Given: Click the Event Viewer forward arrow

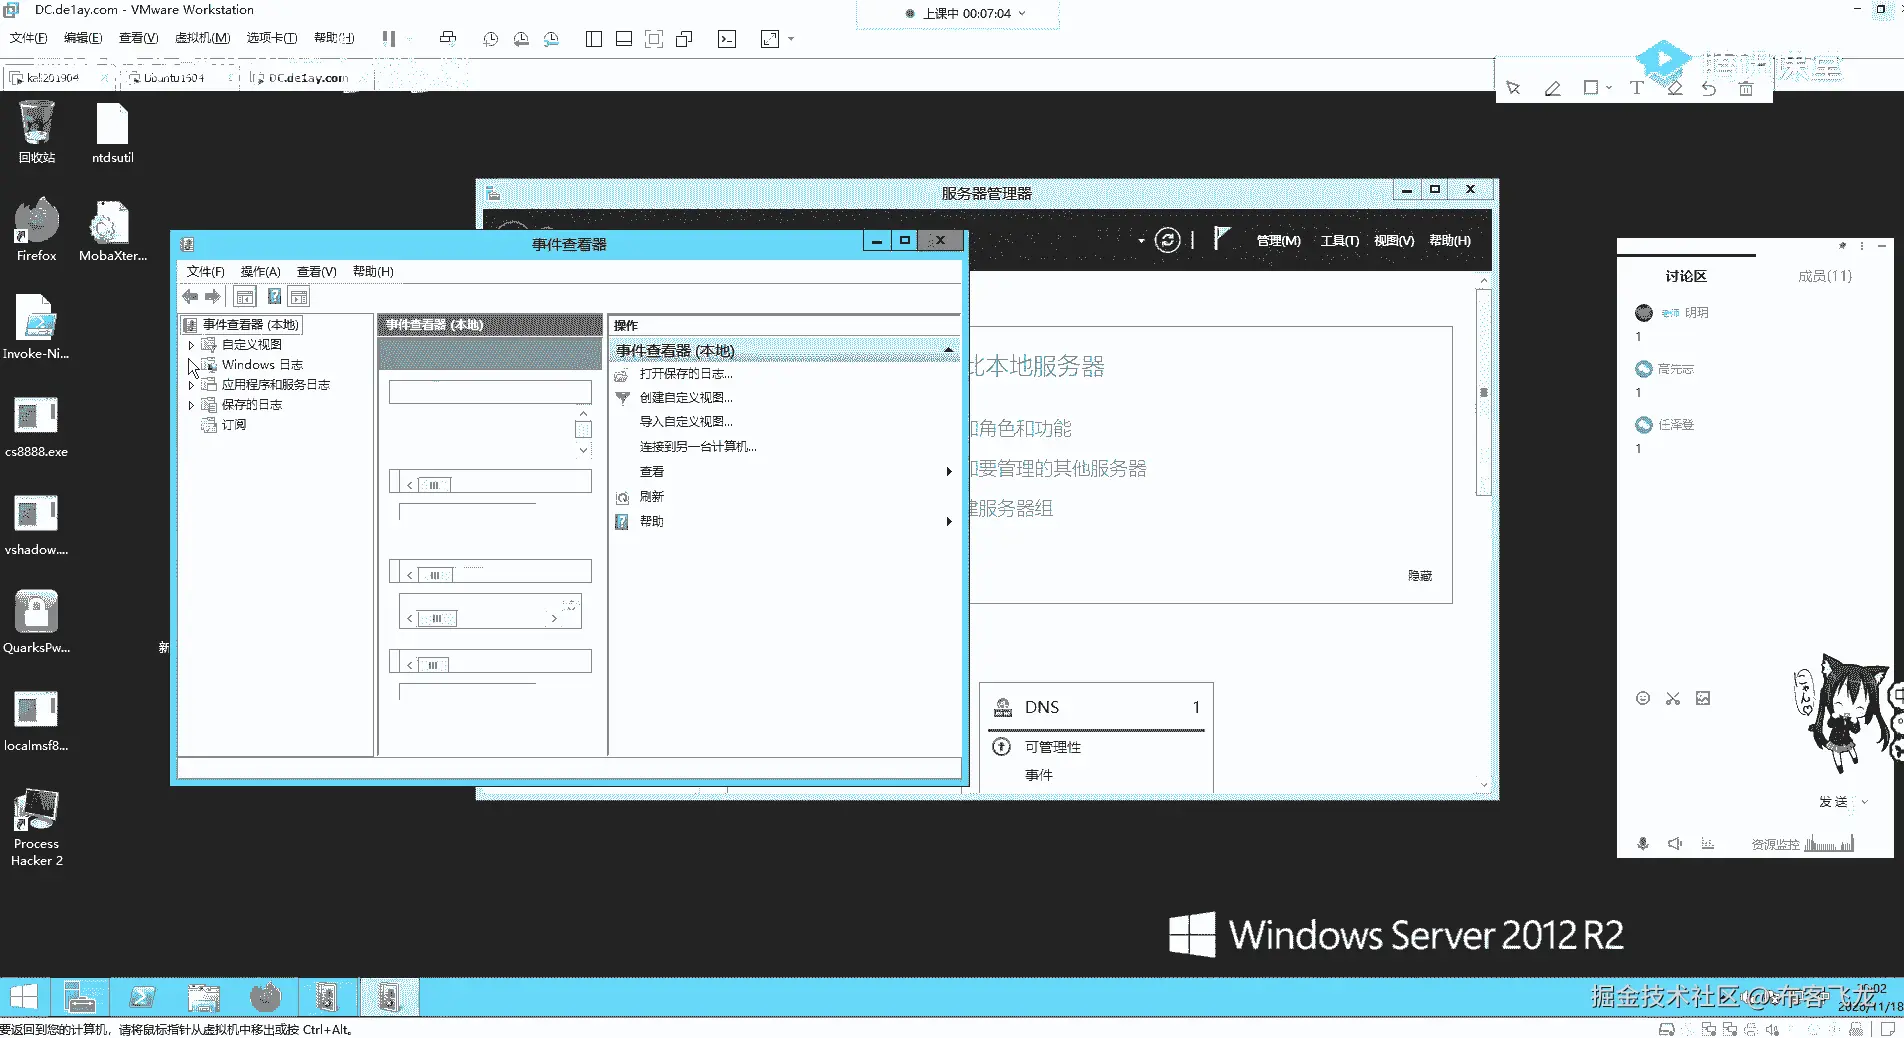Looking at the screenshot, I should click(212, 297).
